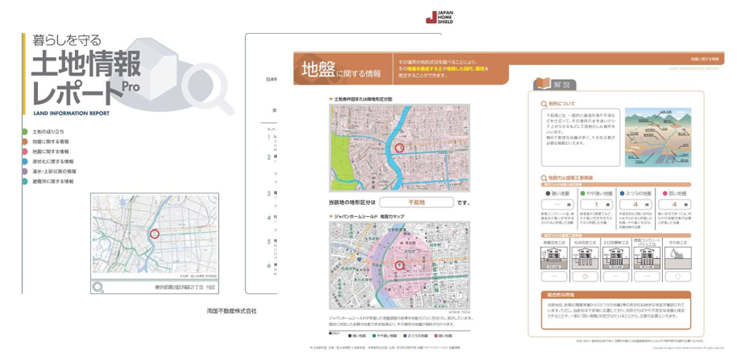Click the green bullet for 土地の成り立ち

(25, 131)
